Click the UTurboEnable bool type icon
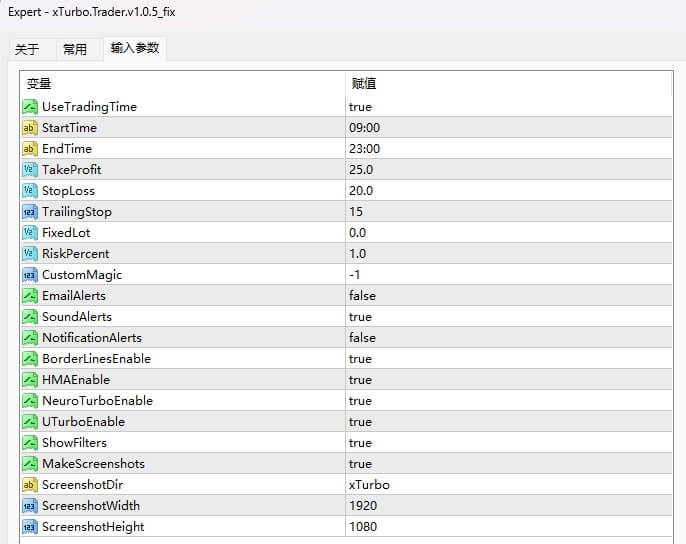 pyautogui.click(x=30, y=422)
